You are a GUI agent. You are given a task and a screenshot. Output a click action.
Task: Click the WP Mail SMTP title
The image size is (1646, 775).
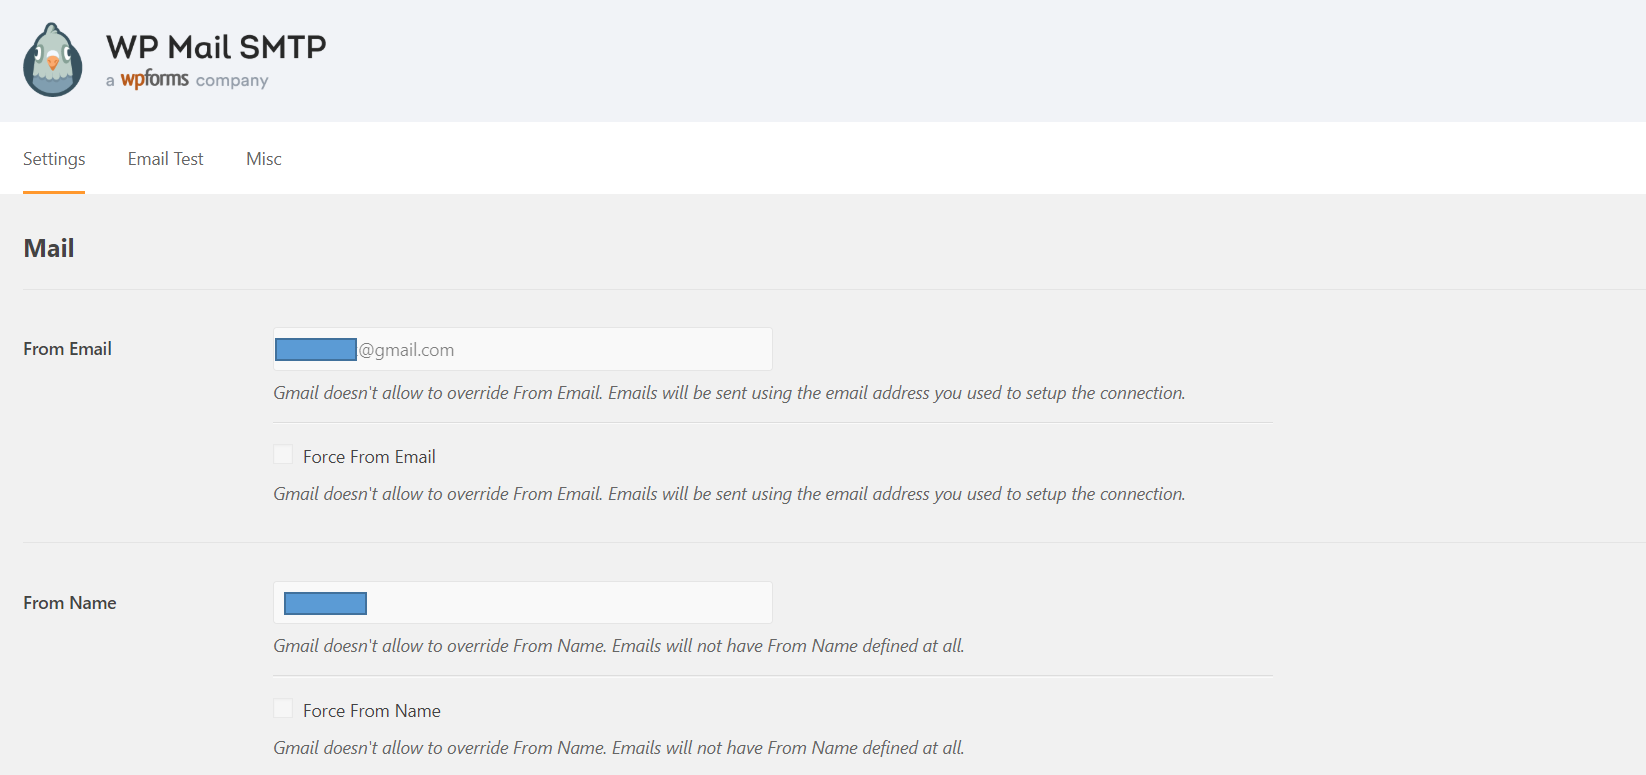point(216,47)
